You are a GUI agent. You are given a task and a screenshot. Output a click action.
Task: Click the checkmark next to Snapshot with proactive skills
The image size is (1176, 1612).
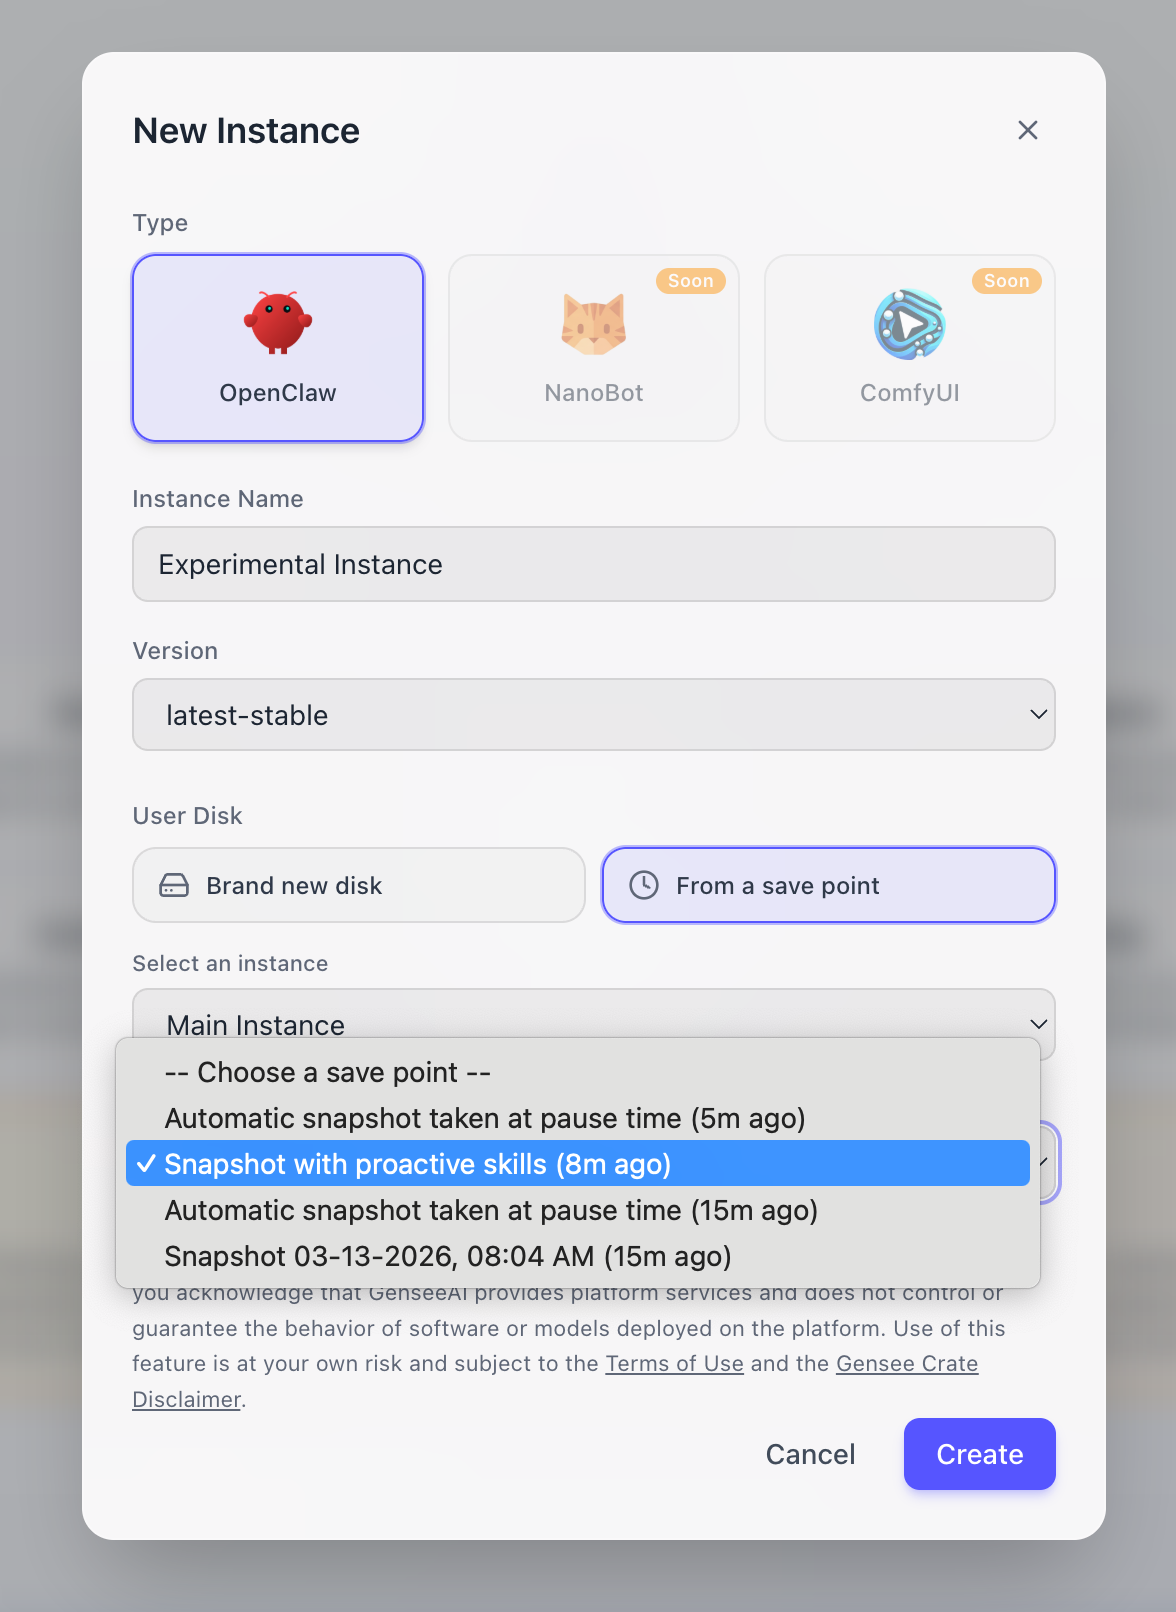[x=147, y=1163]
